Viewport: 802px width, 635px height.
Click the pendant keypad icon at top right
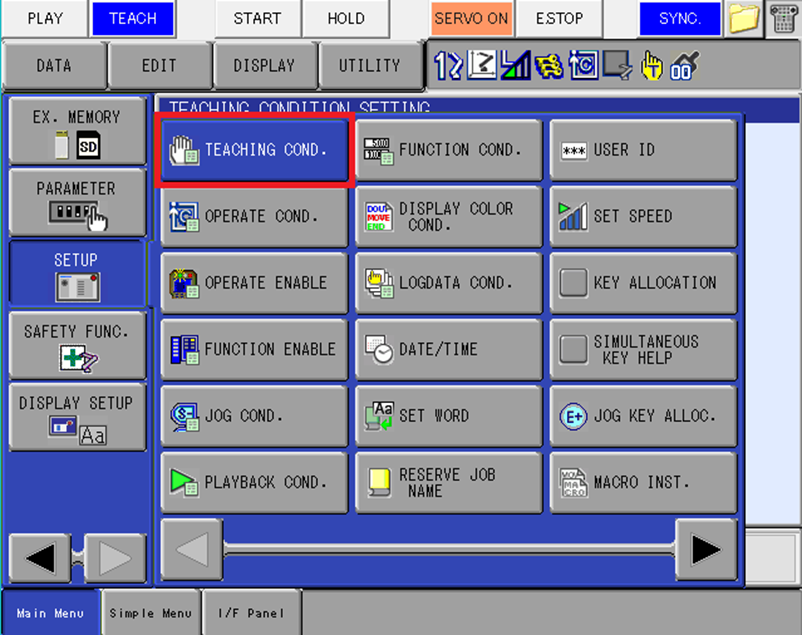[x=783, y=19]
